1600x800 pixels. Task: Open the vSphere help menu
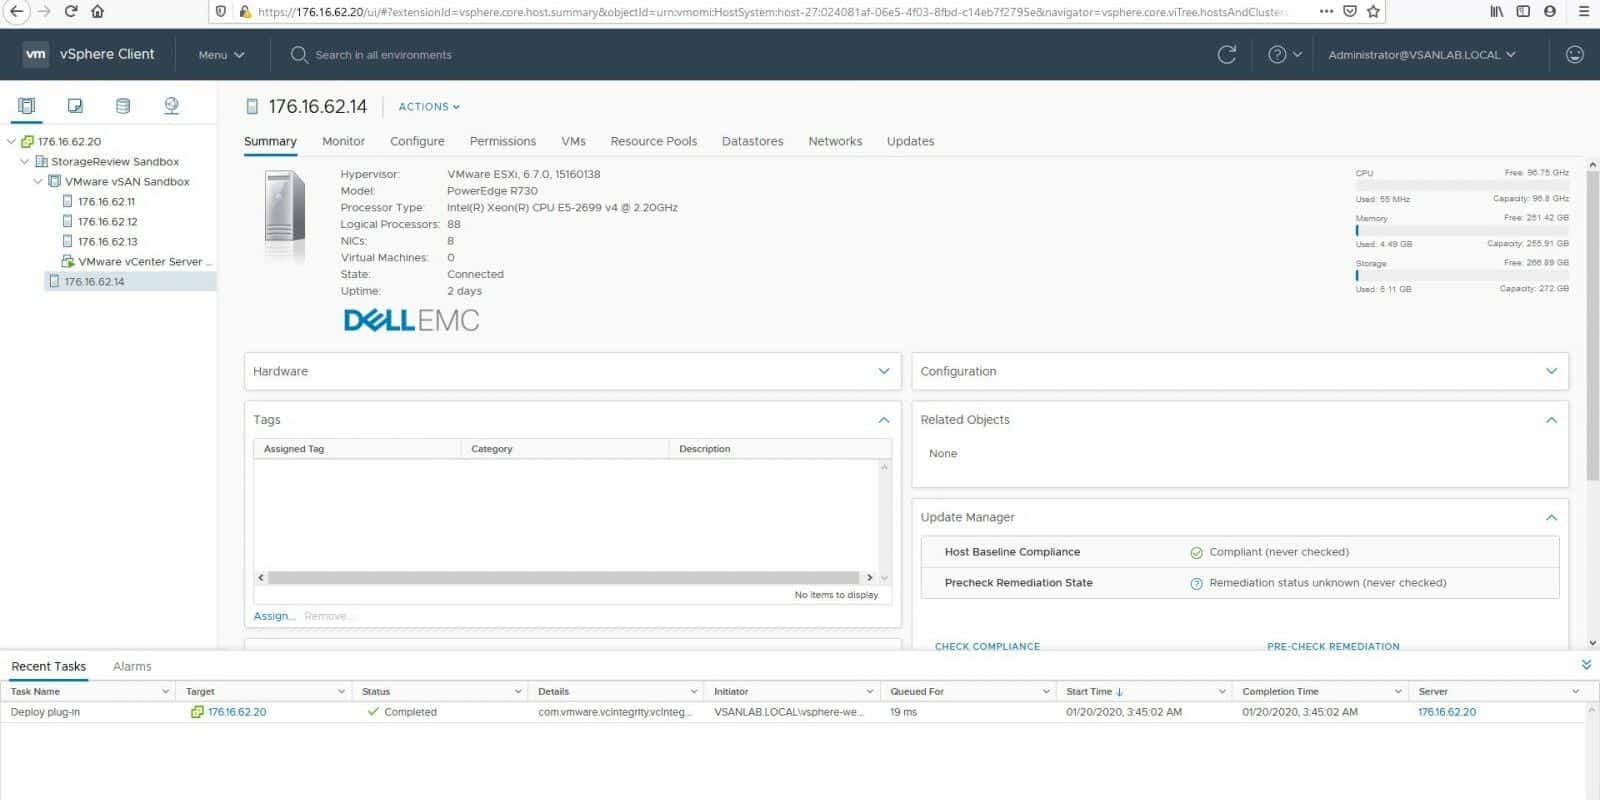[1284, 55]
